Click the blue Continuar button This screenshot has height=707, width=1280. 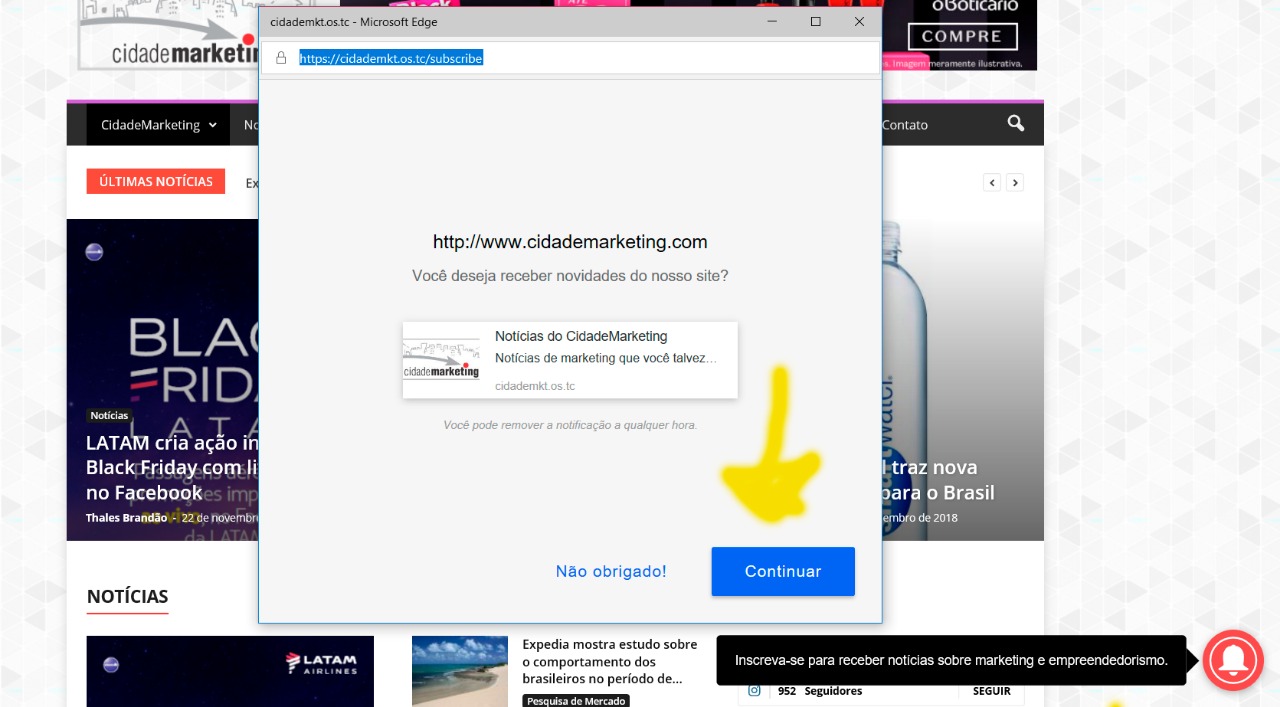[783, 571]
